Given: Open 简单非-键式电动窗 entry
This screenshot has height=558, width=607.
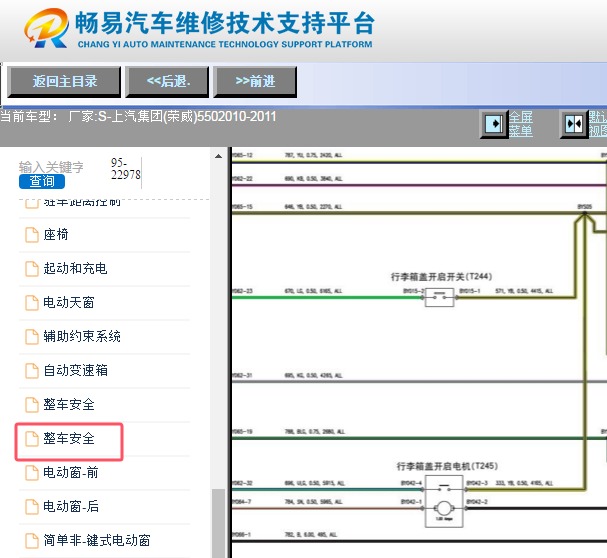Looking at the screenshot, I should (x=97, y=540).
